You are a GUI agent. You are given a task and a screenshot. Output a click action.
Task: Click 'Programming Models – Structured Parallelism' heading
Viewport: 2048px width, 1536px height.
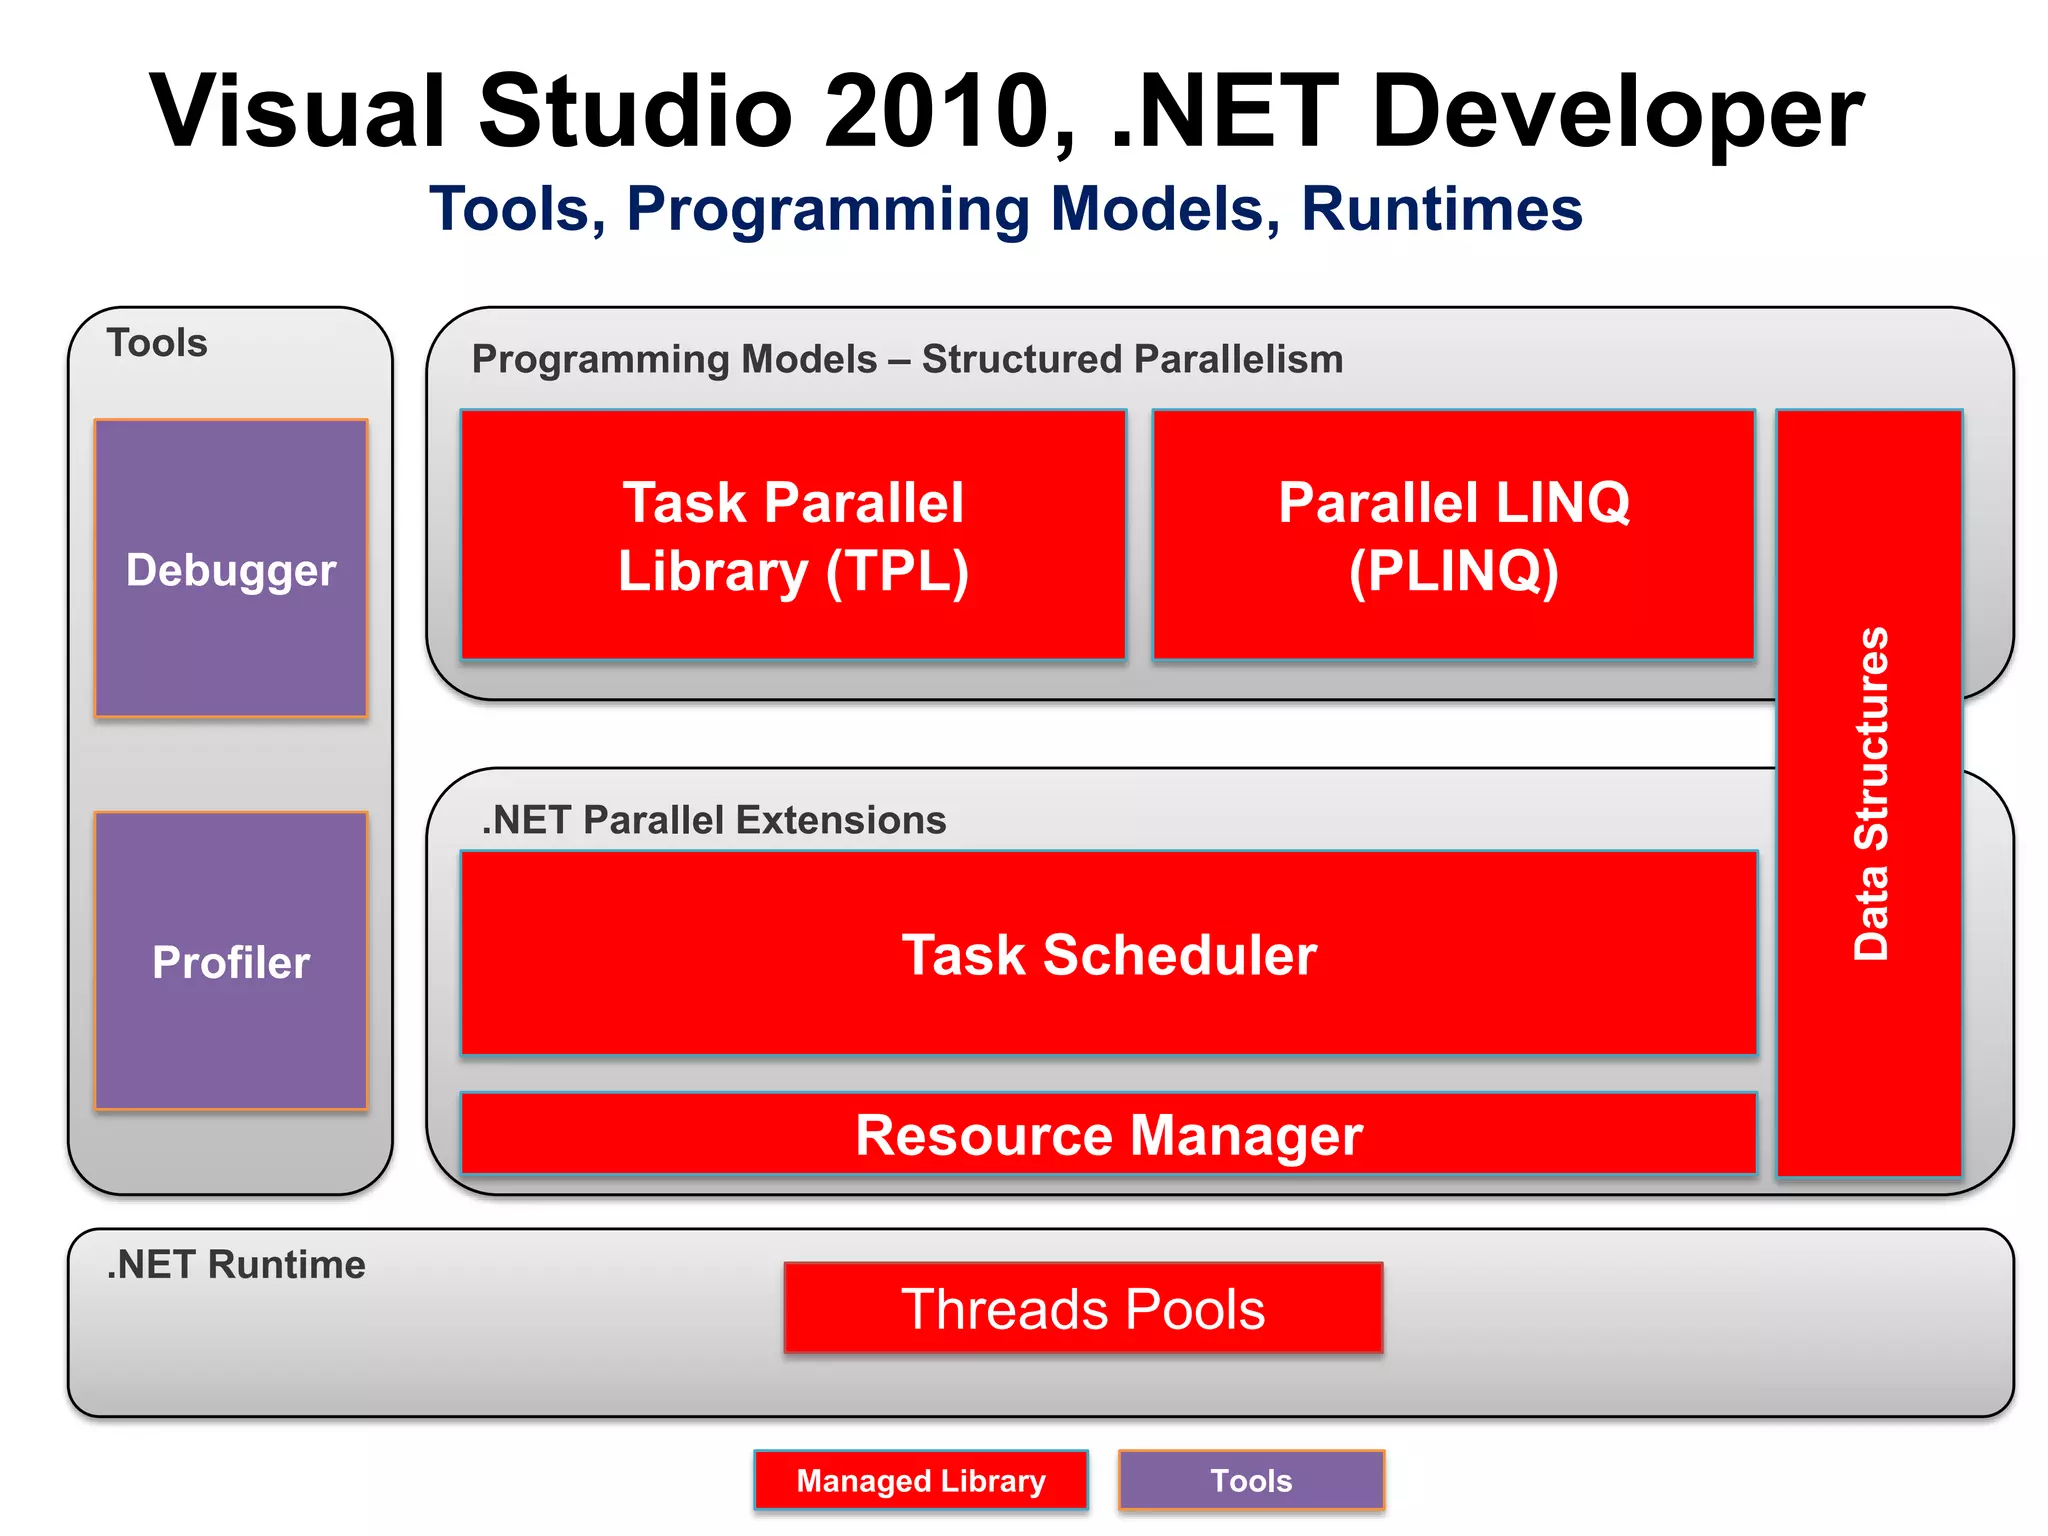[x=907, y=359]
